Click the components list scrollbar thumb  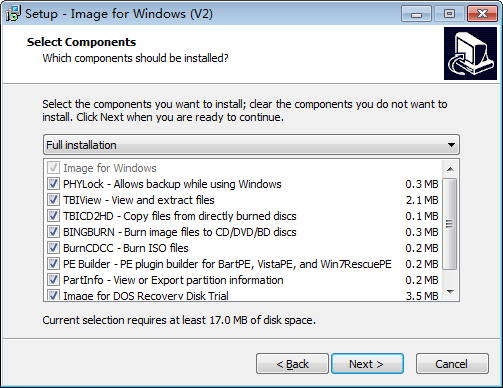click(450, 224)
